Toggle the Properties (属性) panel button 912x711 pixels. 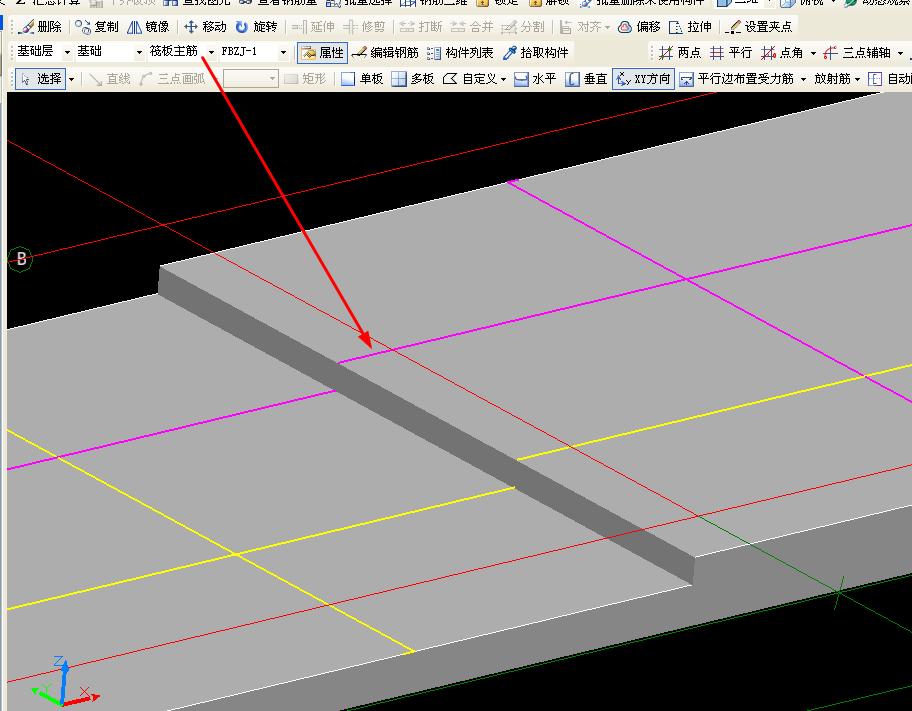322,53
